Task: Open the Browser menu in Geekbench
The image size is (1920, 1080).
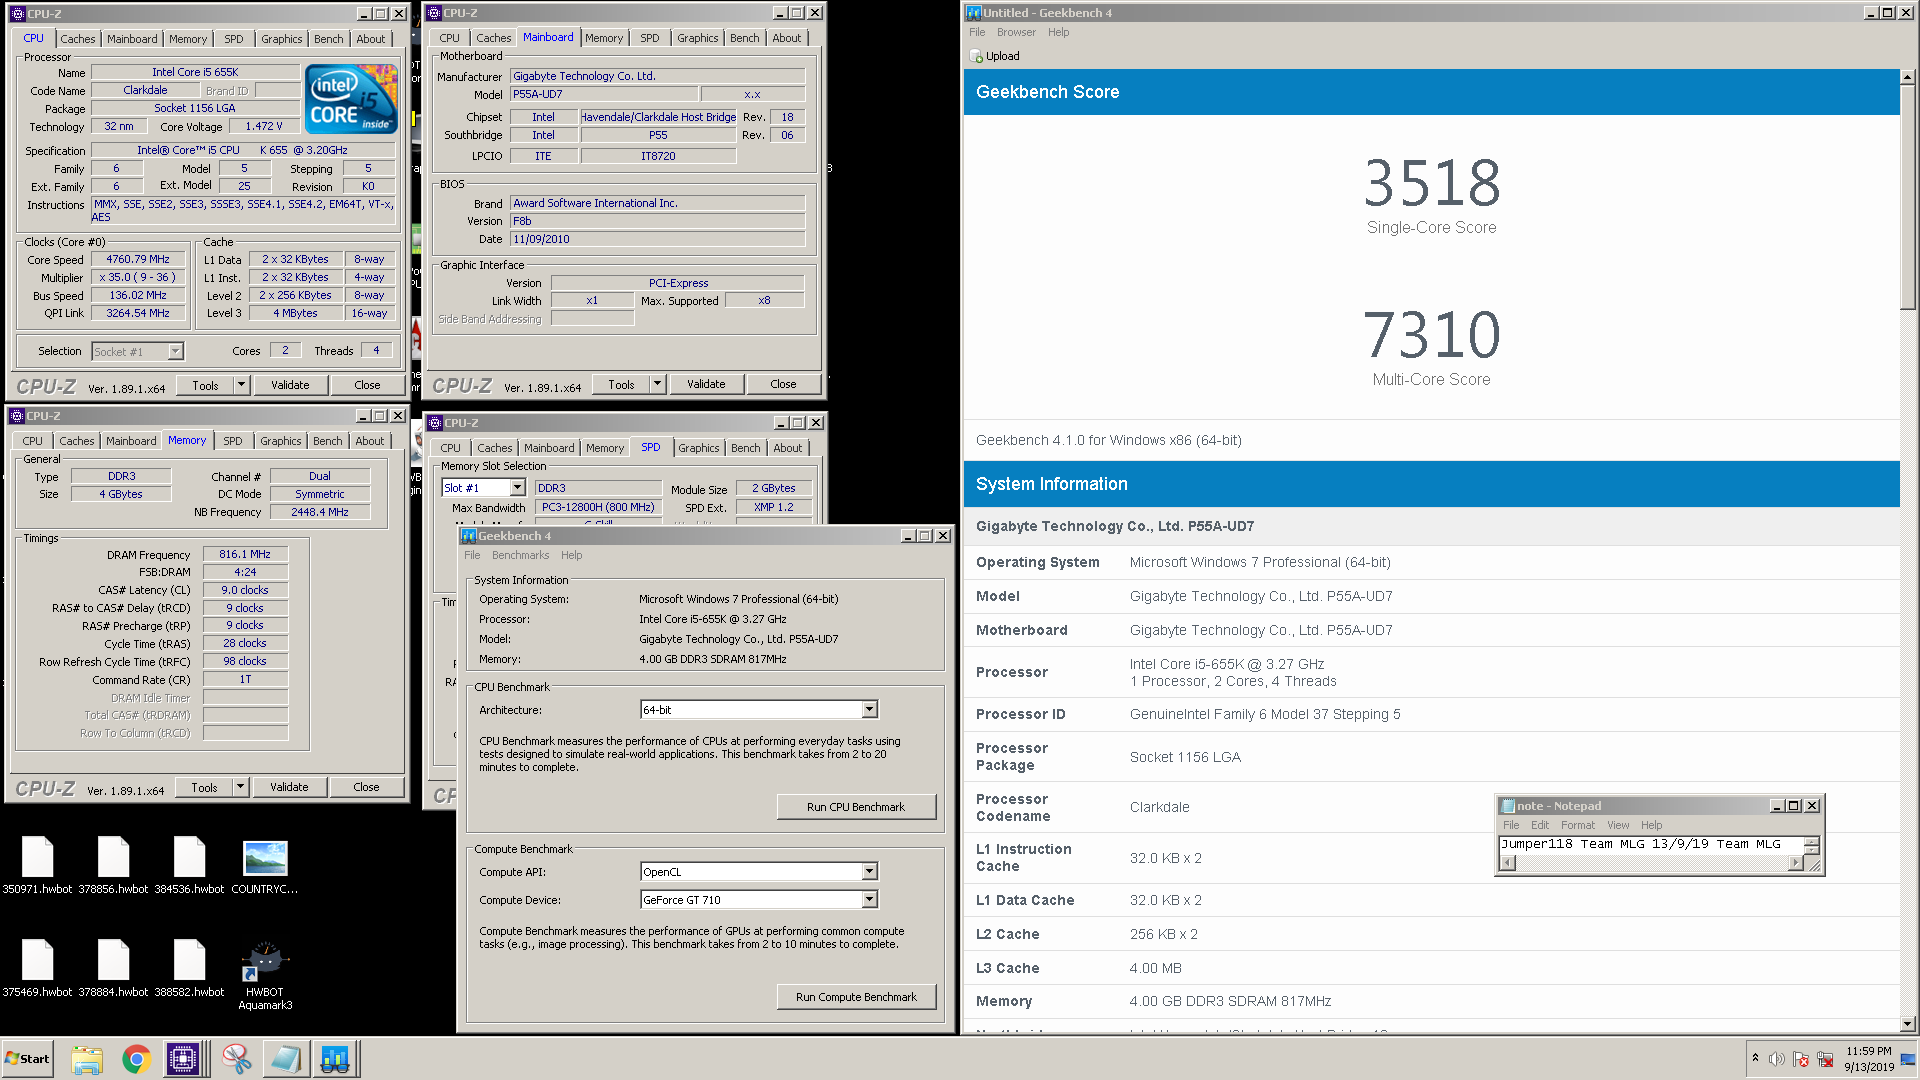Action: pos(1016,32)
